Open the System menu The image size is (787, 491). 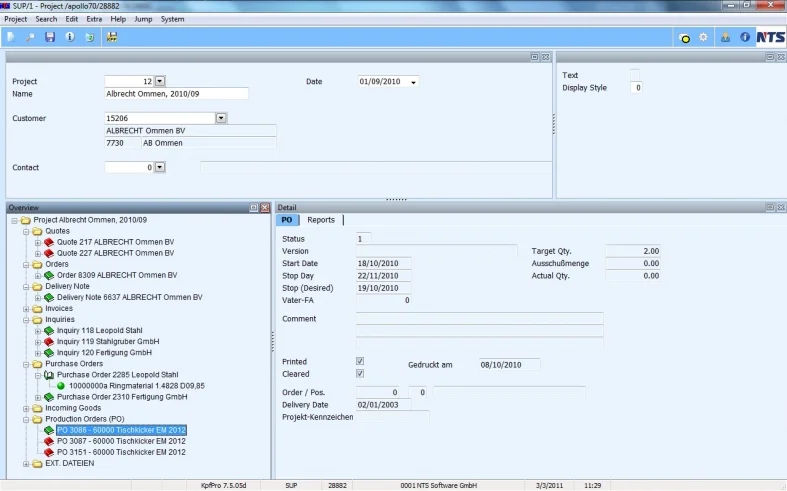pyautogui.click(x=172, y=19)
